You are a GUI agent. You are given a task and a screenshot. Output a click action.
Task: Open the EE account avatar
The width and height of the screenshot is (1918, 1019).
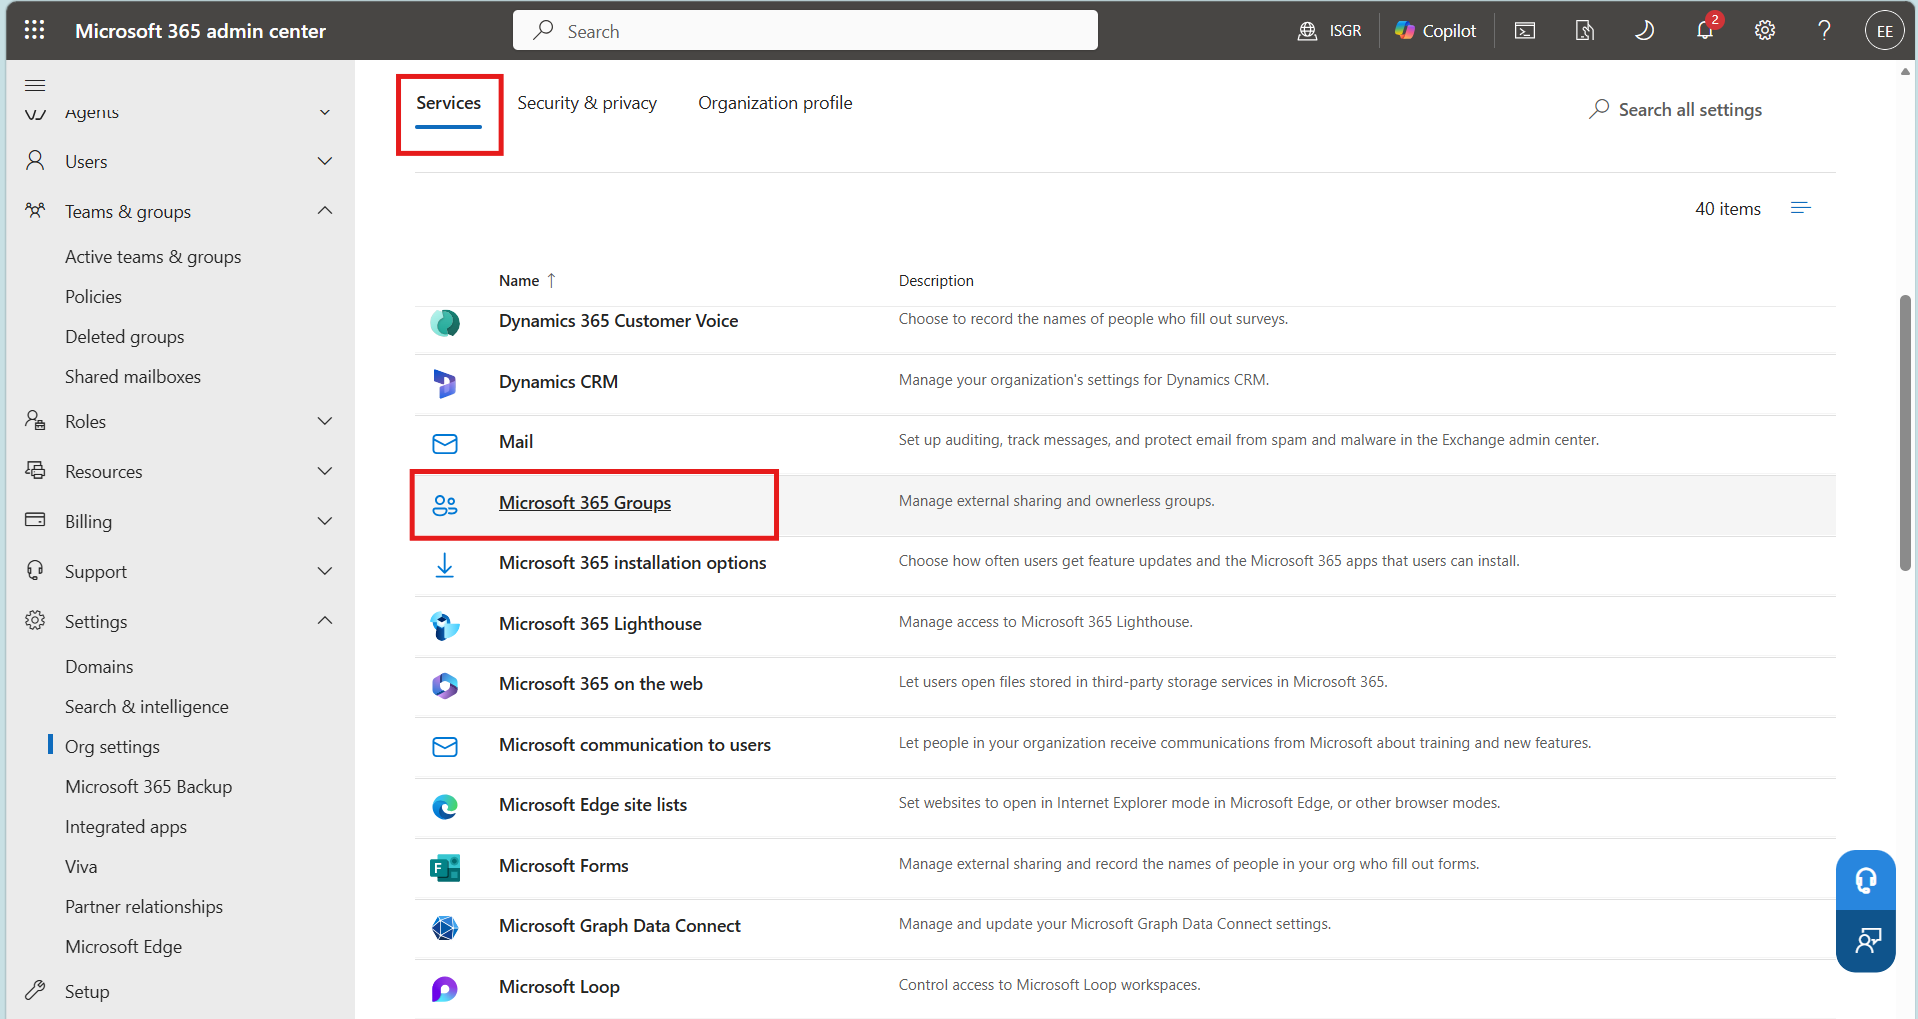[x=1884, y=30]
